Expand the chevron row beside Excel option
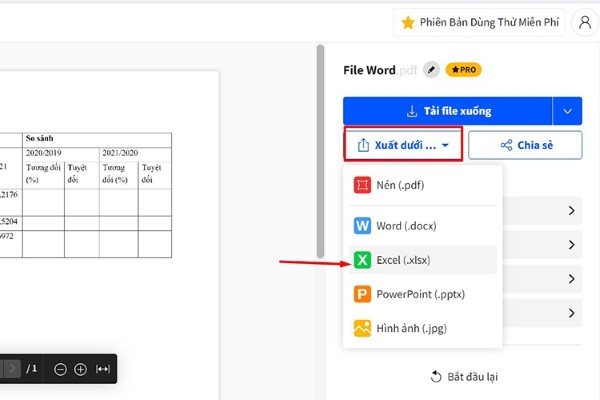 [x=571, y=279]
